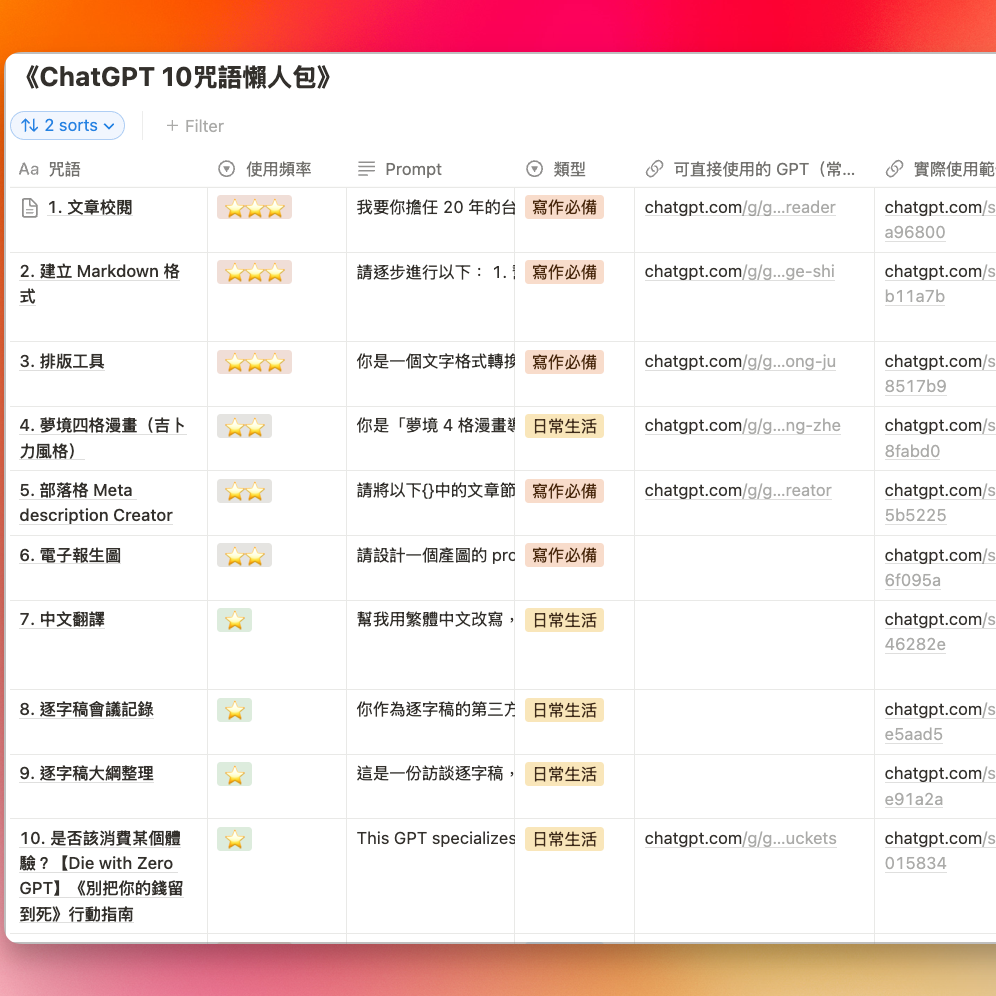Image resolution: width=996 pixels, height=996 pixels.
Task: Open the usage example link ending 8fabd0
Action: click(940, 438)
